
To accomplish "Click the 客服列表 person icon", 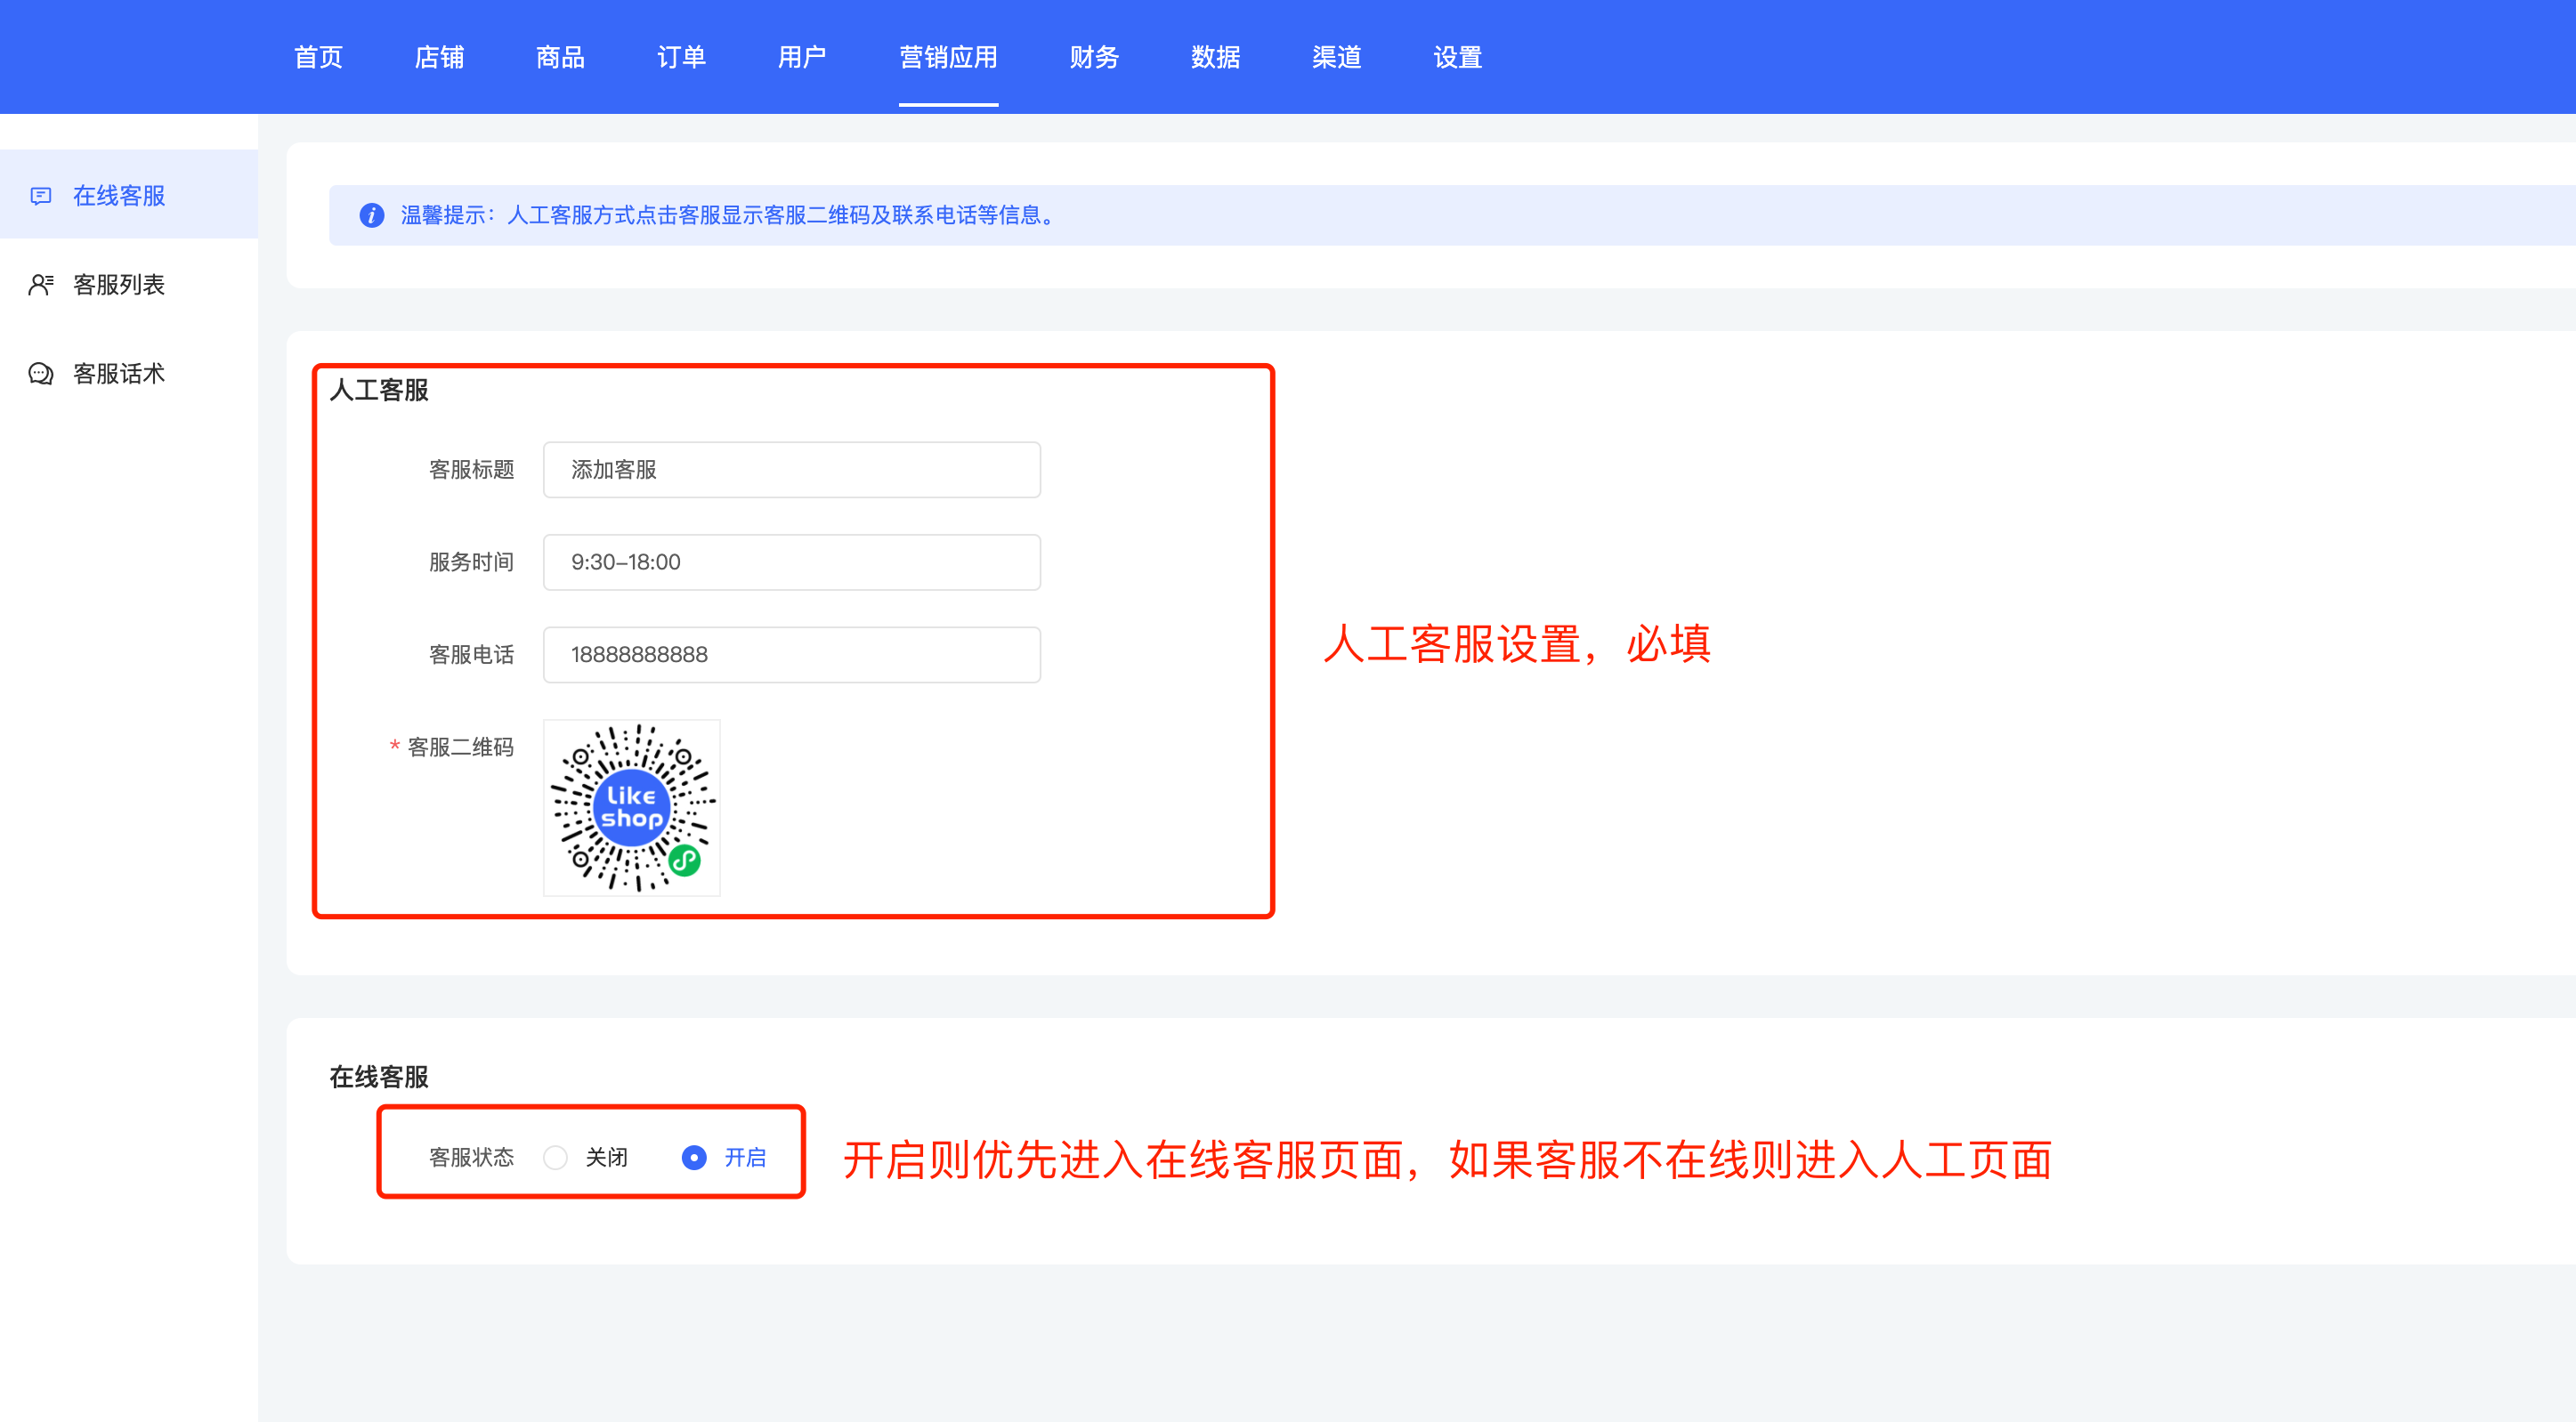I will 41,285.
